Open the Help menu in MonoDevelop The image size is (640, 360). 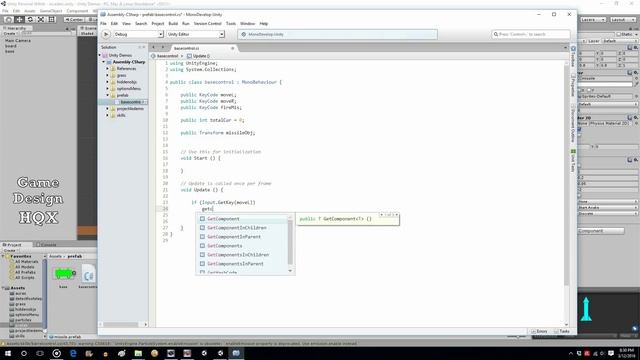point(264,24)
